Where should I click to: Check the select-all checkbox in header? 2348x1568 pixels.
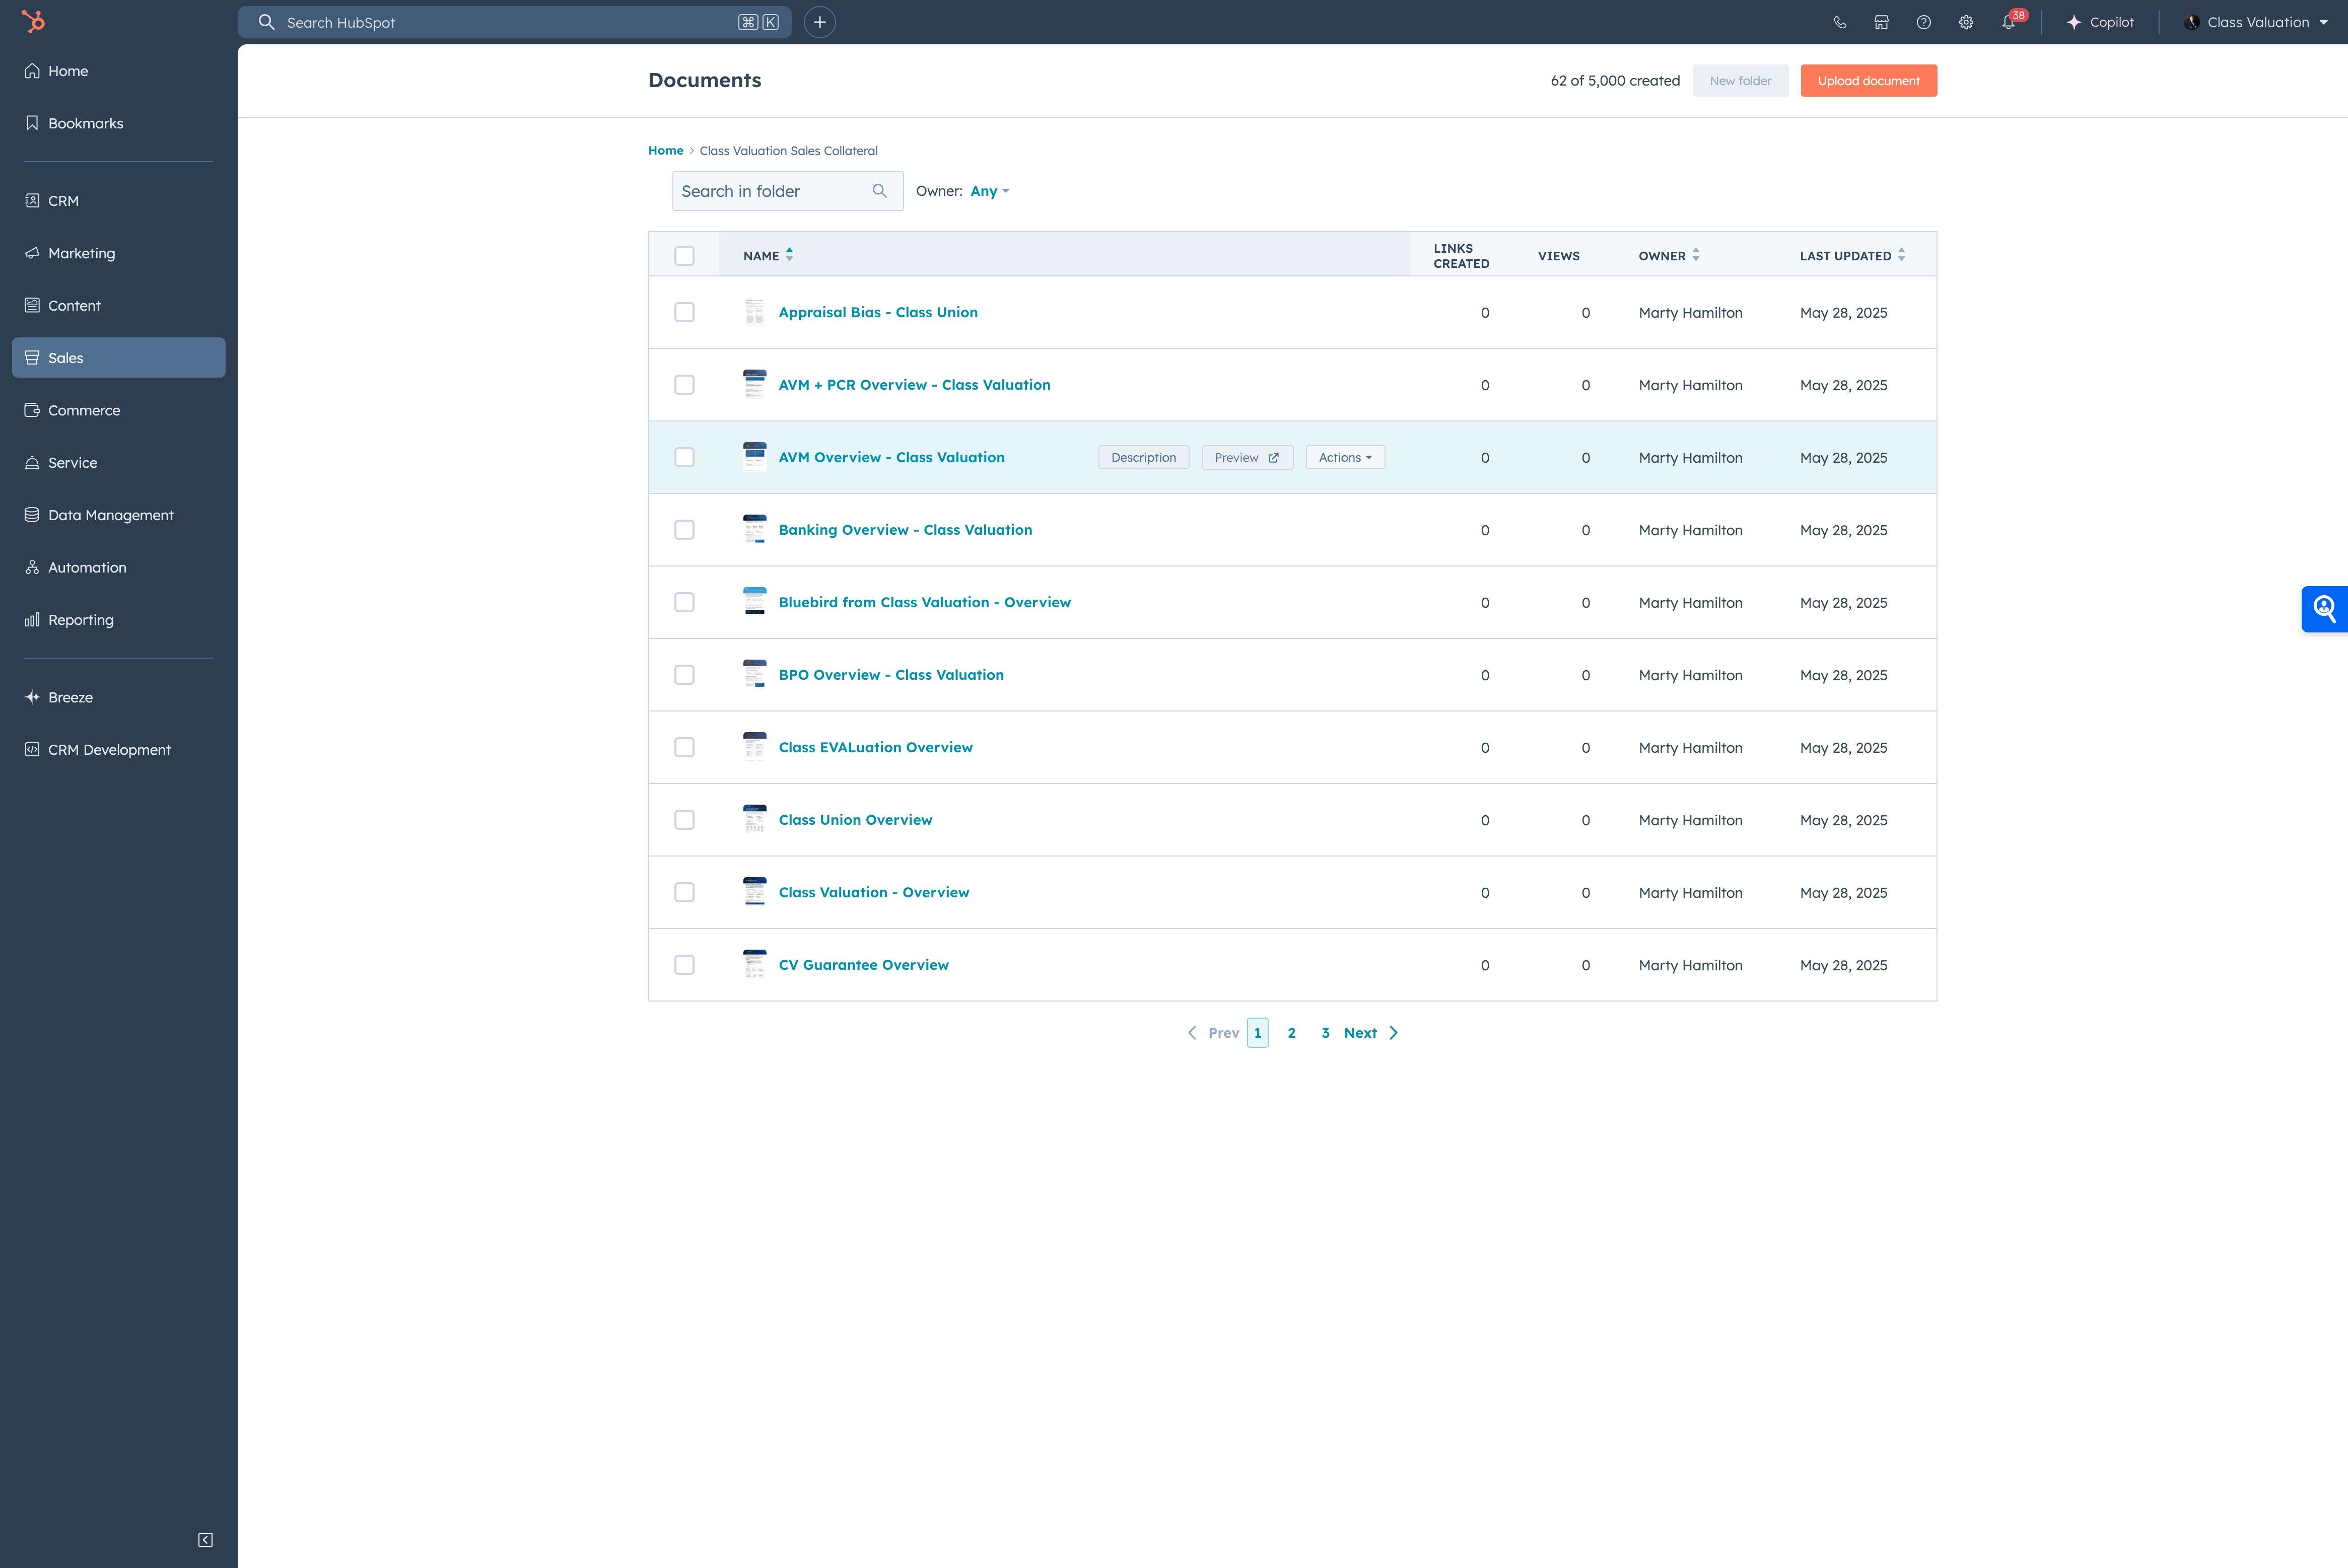(x=684, y=256)
